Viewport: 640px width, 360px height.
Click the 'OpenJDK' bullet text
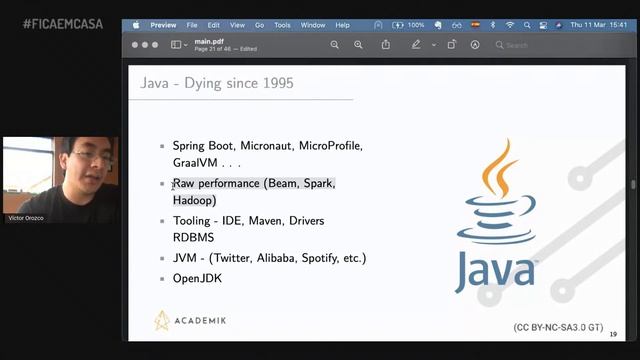pos(197,278)
